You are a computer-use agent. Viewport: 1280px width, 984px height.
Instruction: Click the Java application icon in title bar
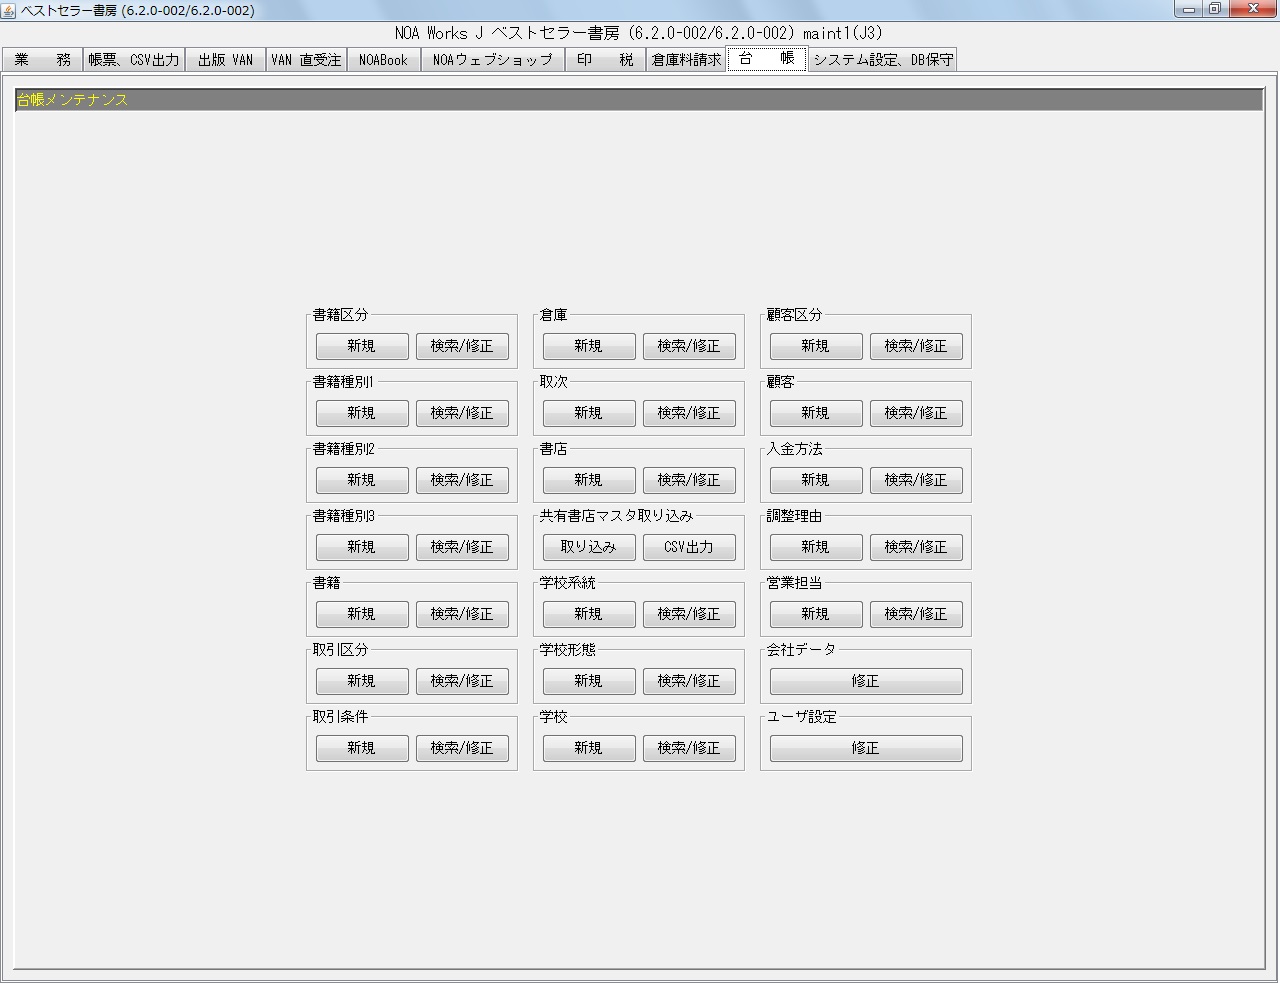(10, 9)
